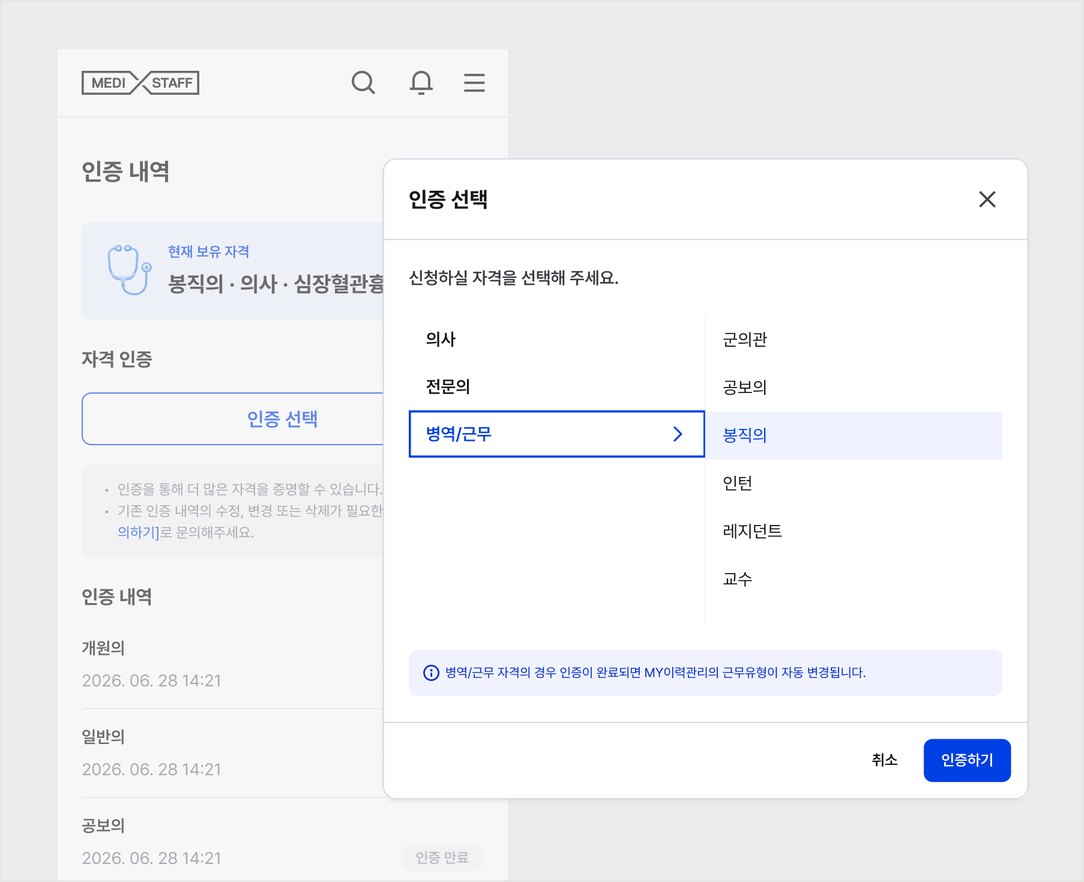Choose the 레지던트 option

[x=752, y=531]
